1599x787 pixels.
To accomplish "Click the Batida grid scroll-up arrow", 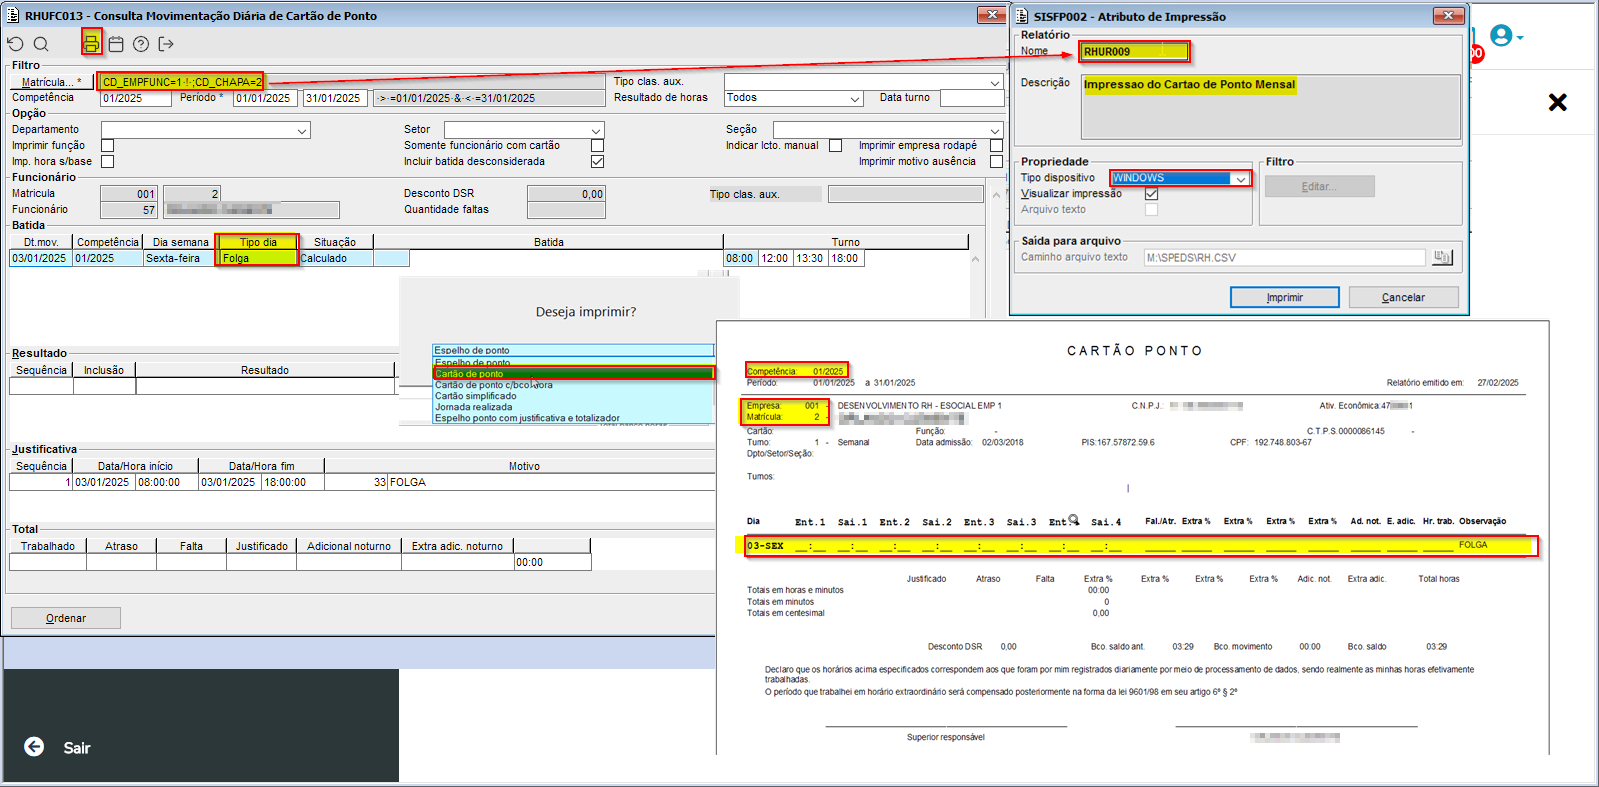I will [976, 259].
